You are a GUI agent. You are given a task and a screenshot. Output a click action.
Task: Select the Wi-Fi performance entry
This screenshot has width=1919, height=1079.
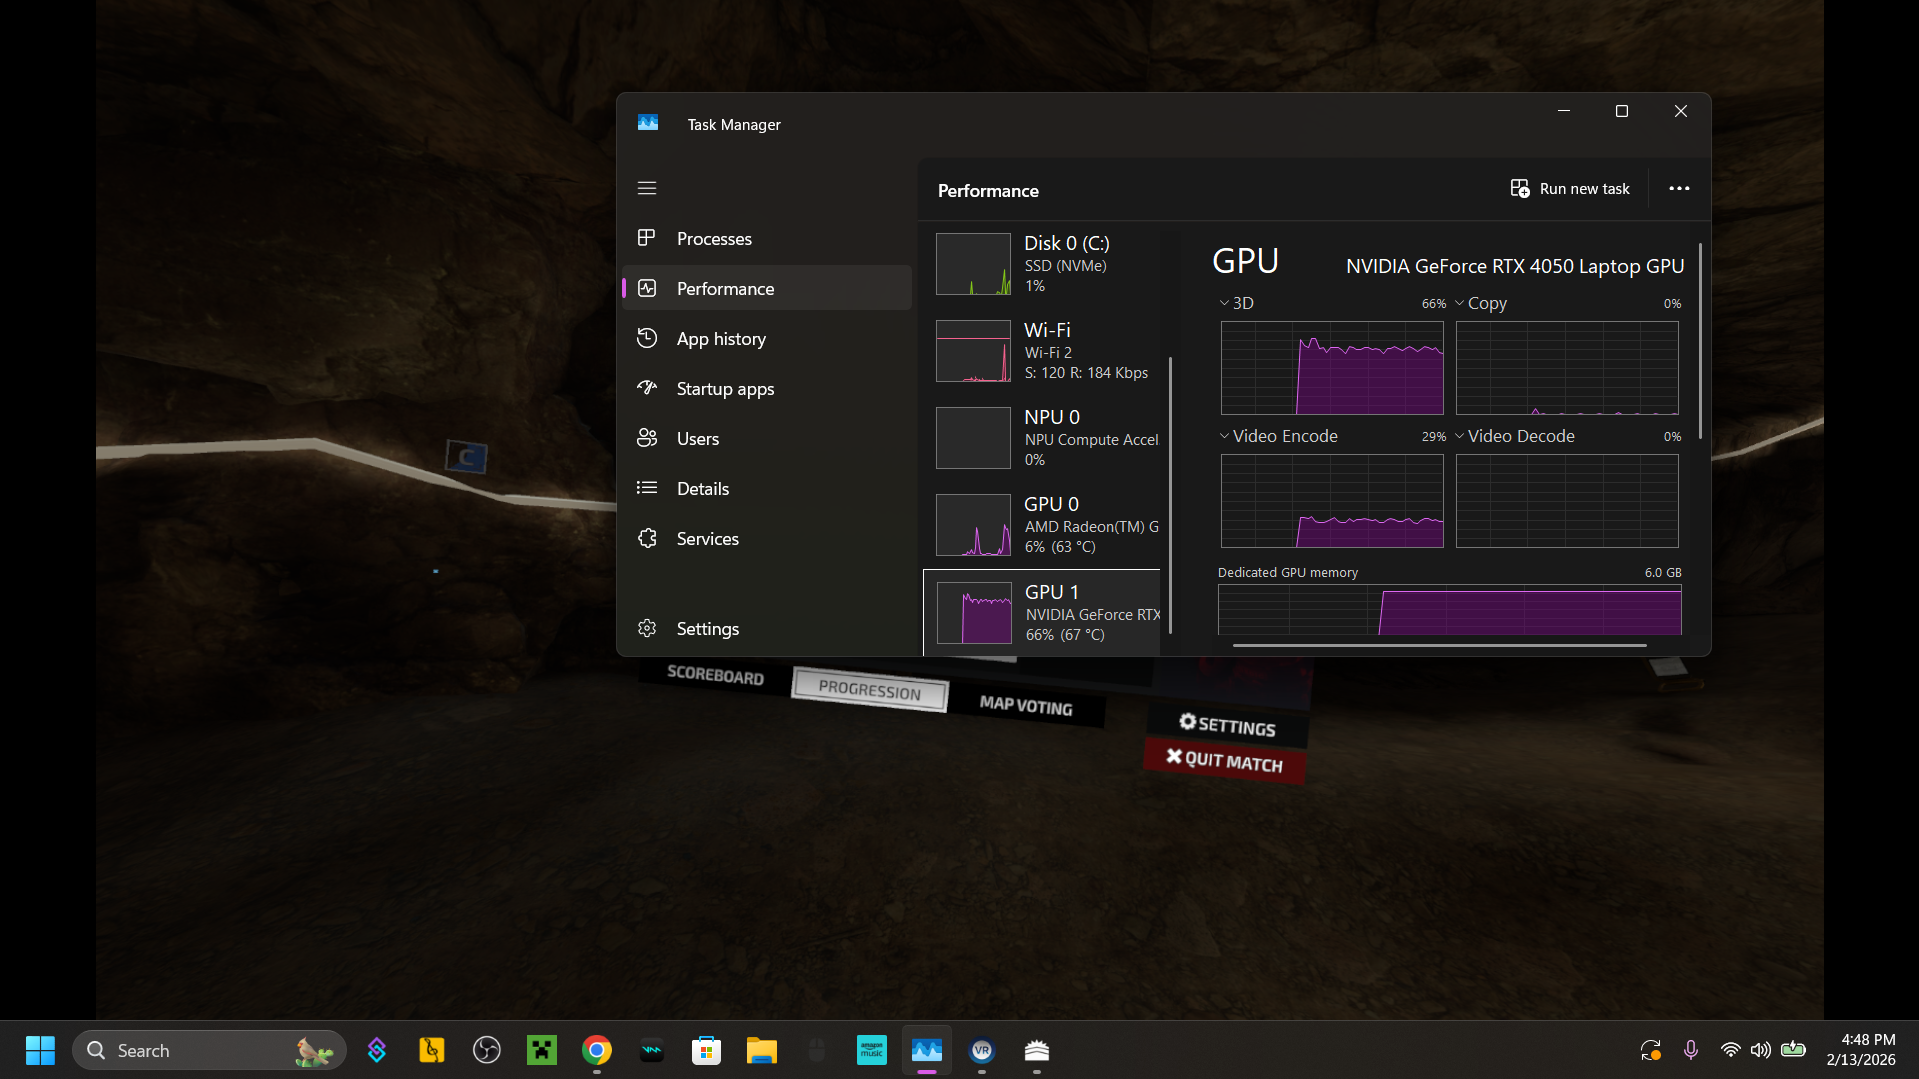(x=1045, y=351)
